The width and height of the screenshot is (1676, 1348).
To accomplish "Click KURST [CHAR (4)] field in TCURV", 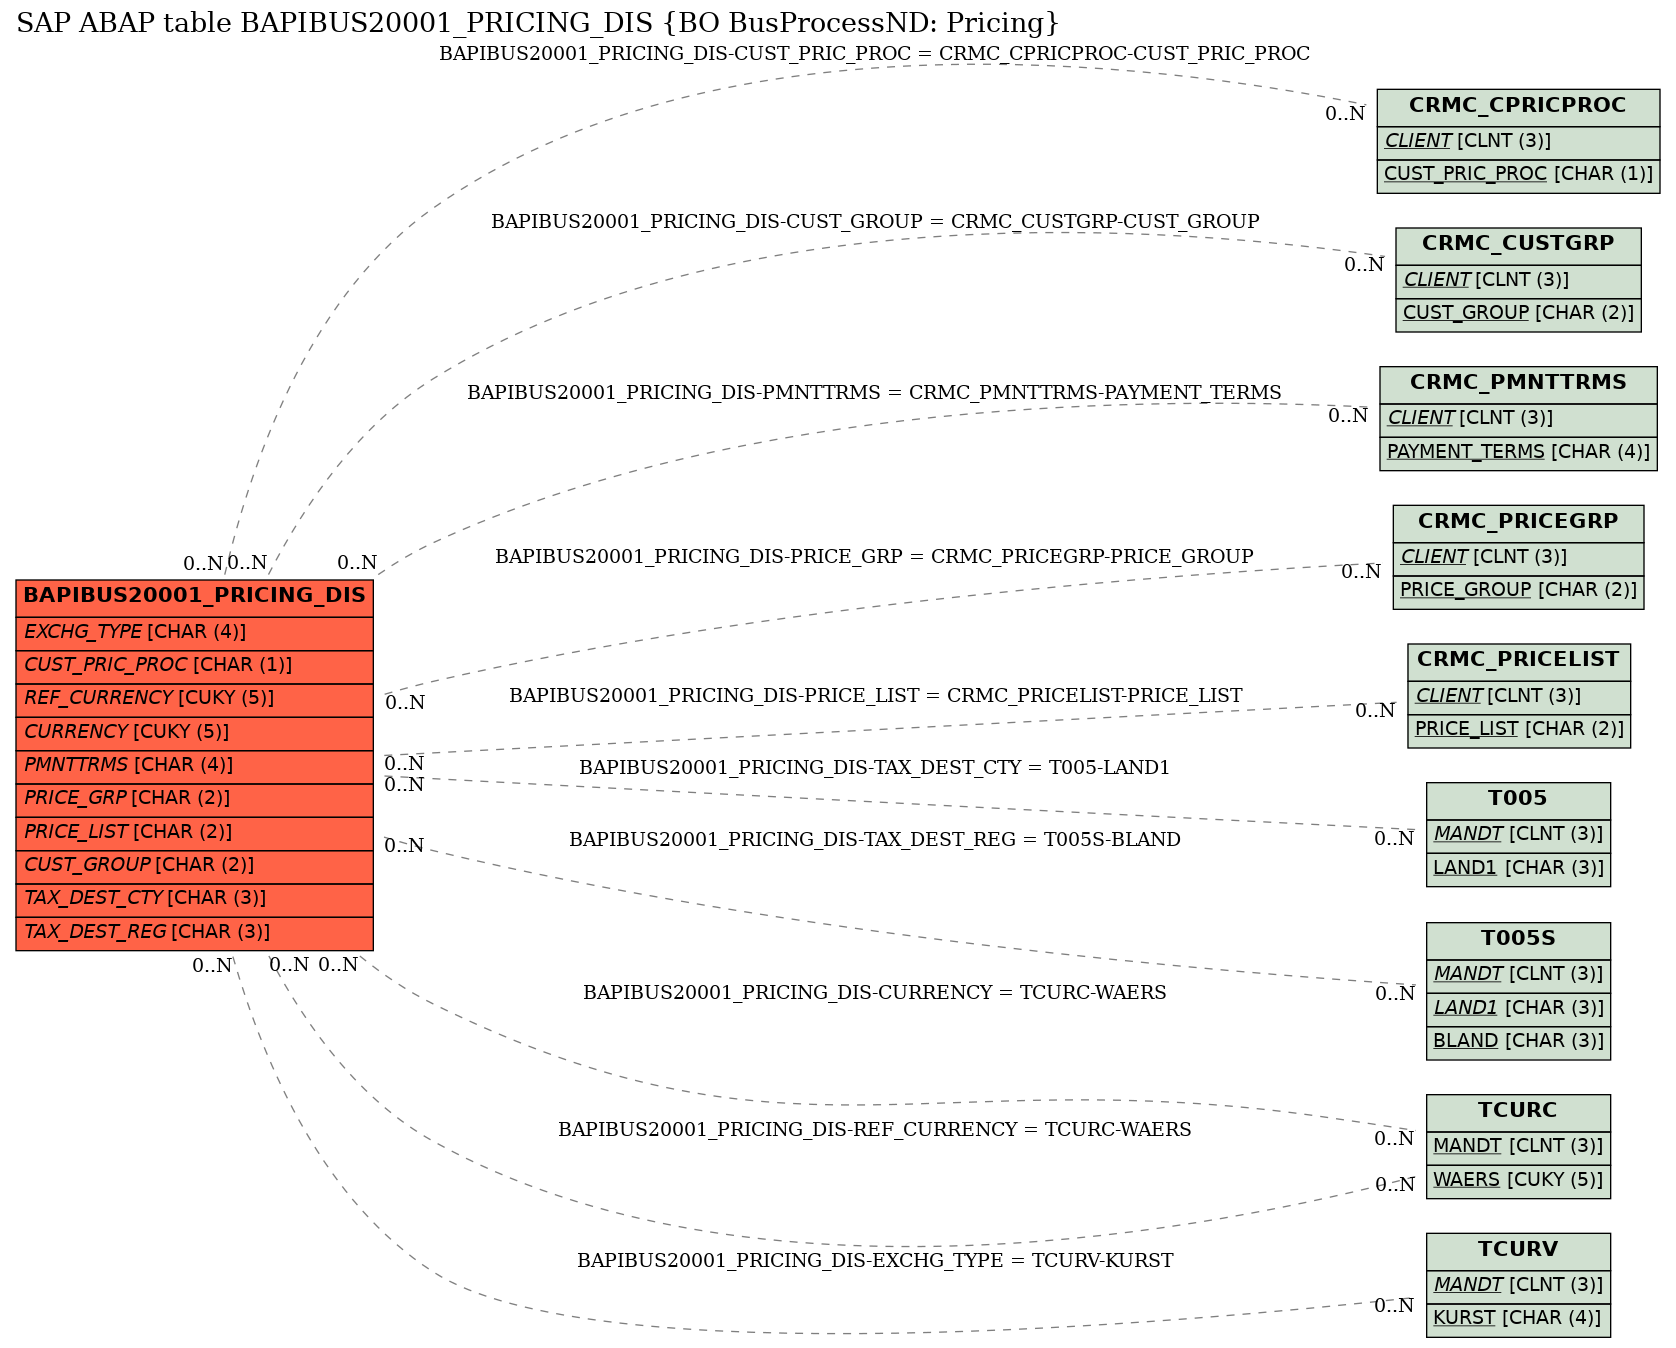I will pos(1518,1319).
